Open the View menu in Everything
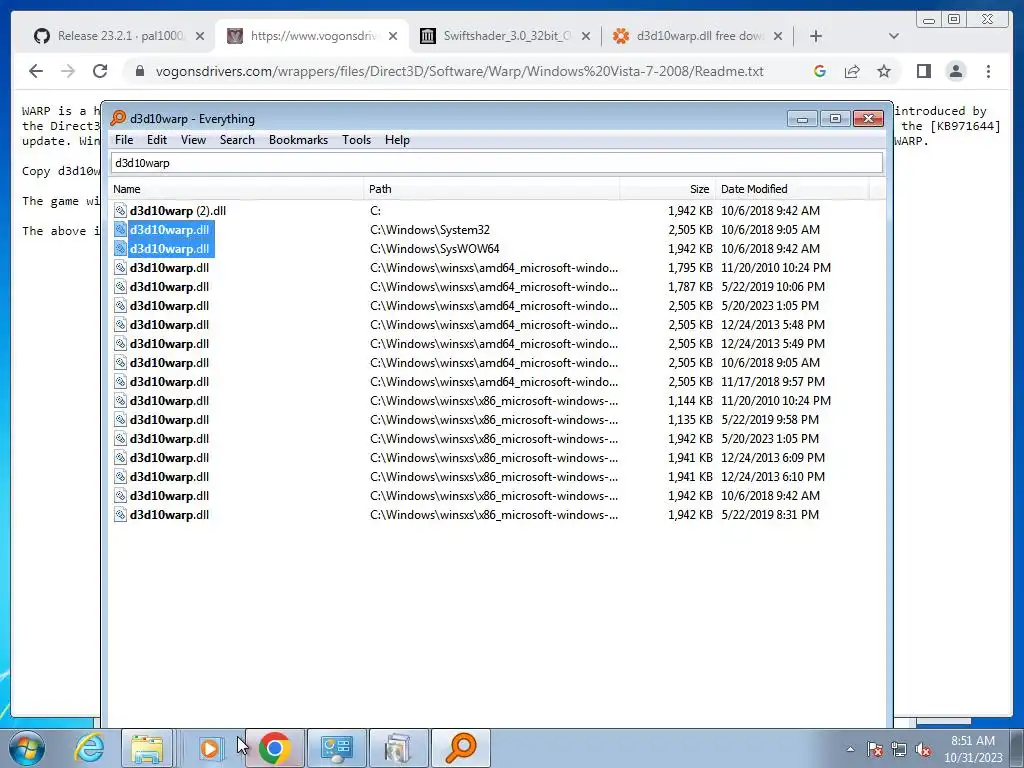Image resolution: width=1024 pixels, height=768 pixels. pos(193,140)
